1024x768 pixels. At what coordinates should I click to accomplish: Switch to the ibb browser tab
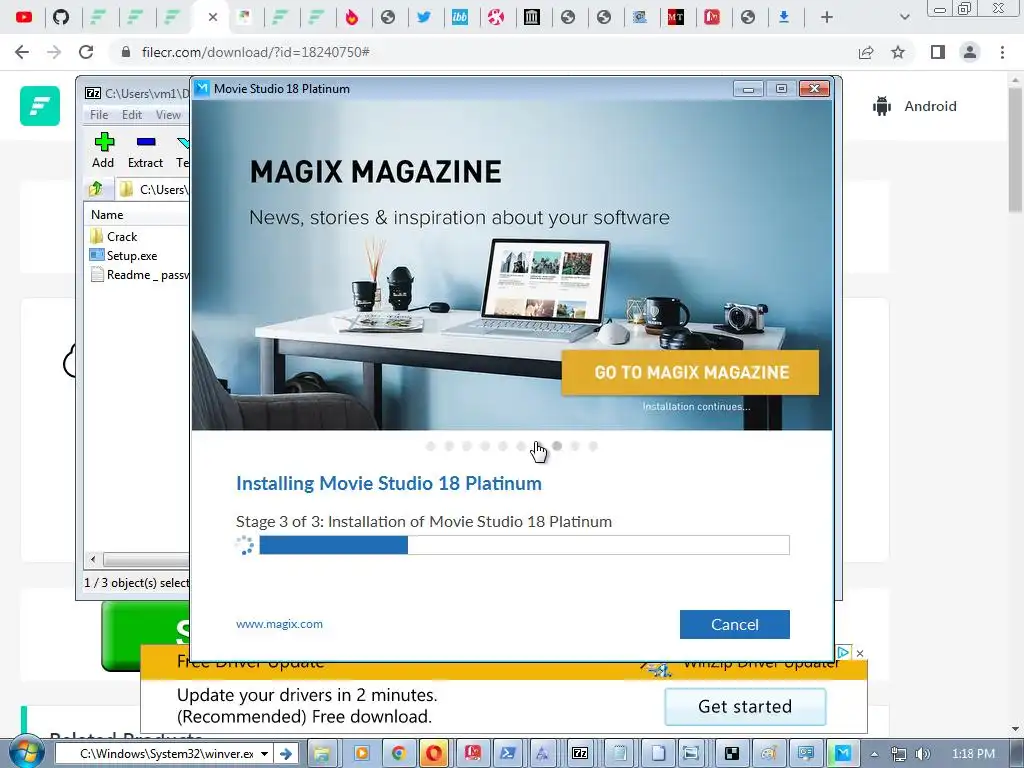tap(460, 17)
